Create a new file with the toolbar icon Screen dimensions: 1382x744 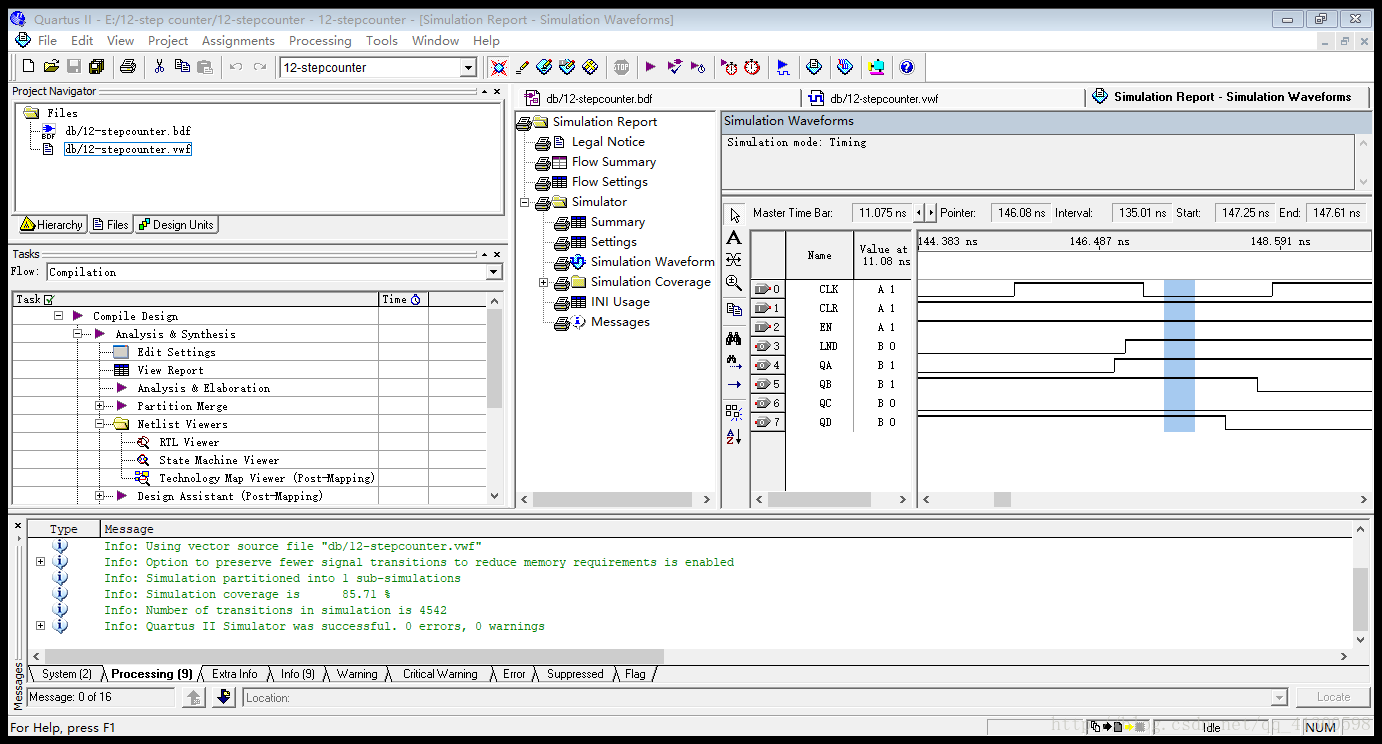(28, 67)
